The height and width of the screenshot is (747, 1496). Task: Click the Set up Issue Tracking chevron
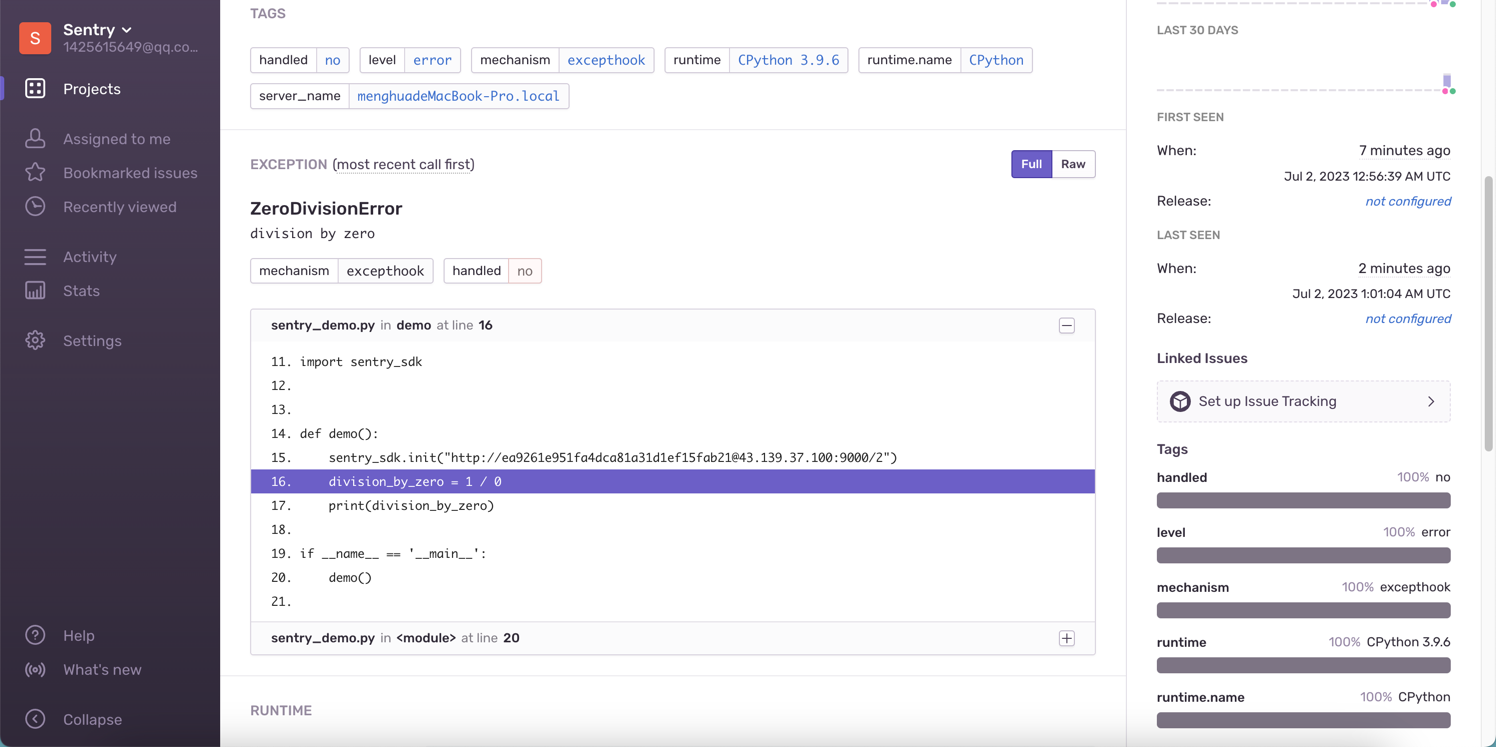[x=1431, y=401]
